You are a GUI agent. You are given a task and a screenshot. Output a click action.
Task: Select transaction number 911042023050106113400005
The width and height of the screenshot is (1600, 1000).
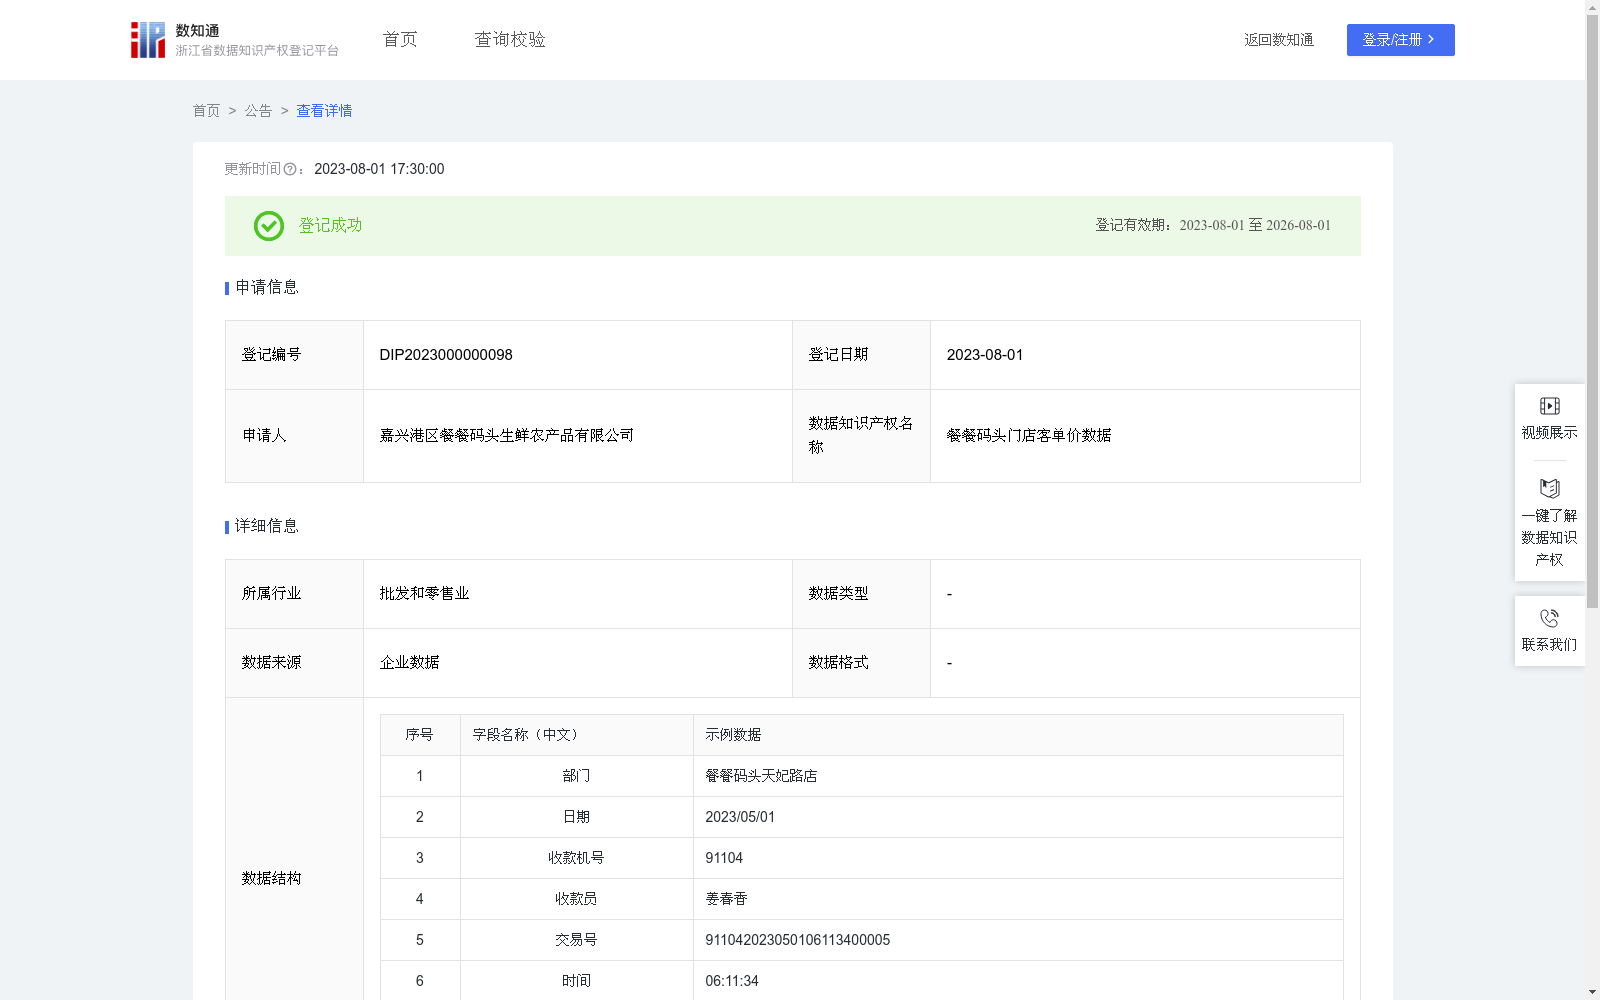[798, 940]
